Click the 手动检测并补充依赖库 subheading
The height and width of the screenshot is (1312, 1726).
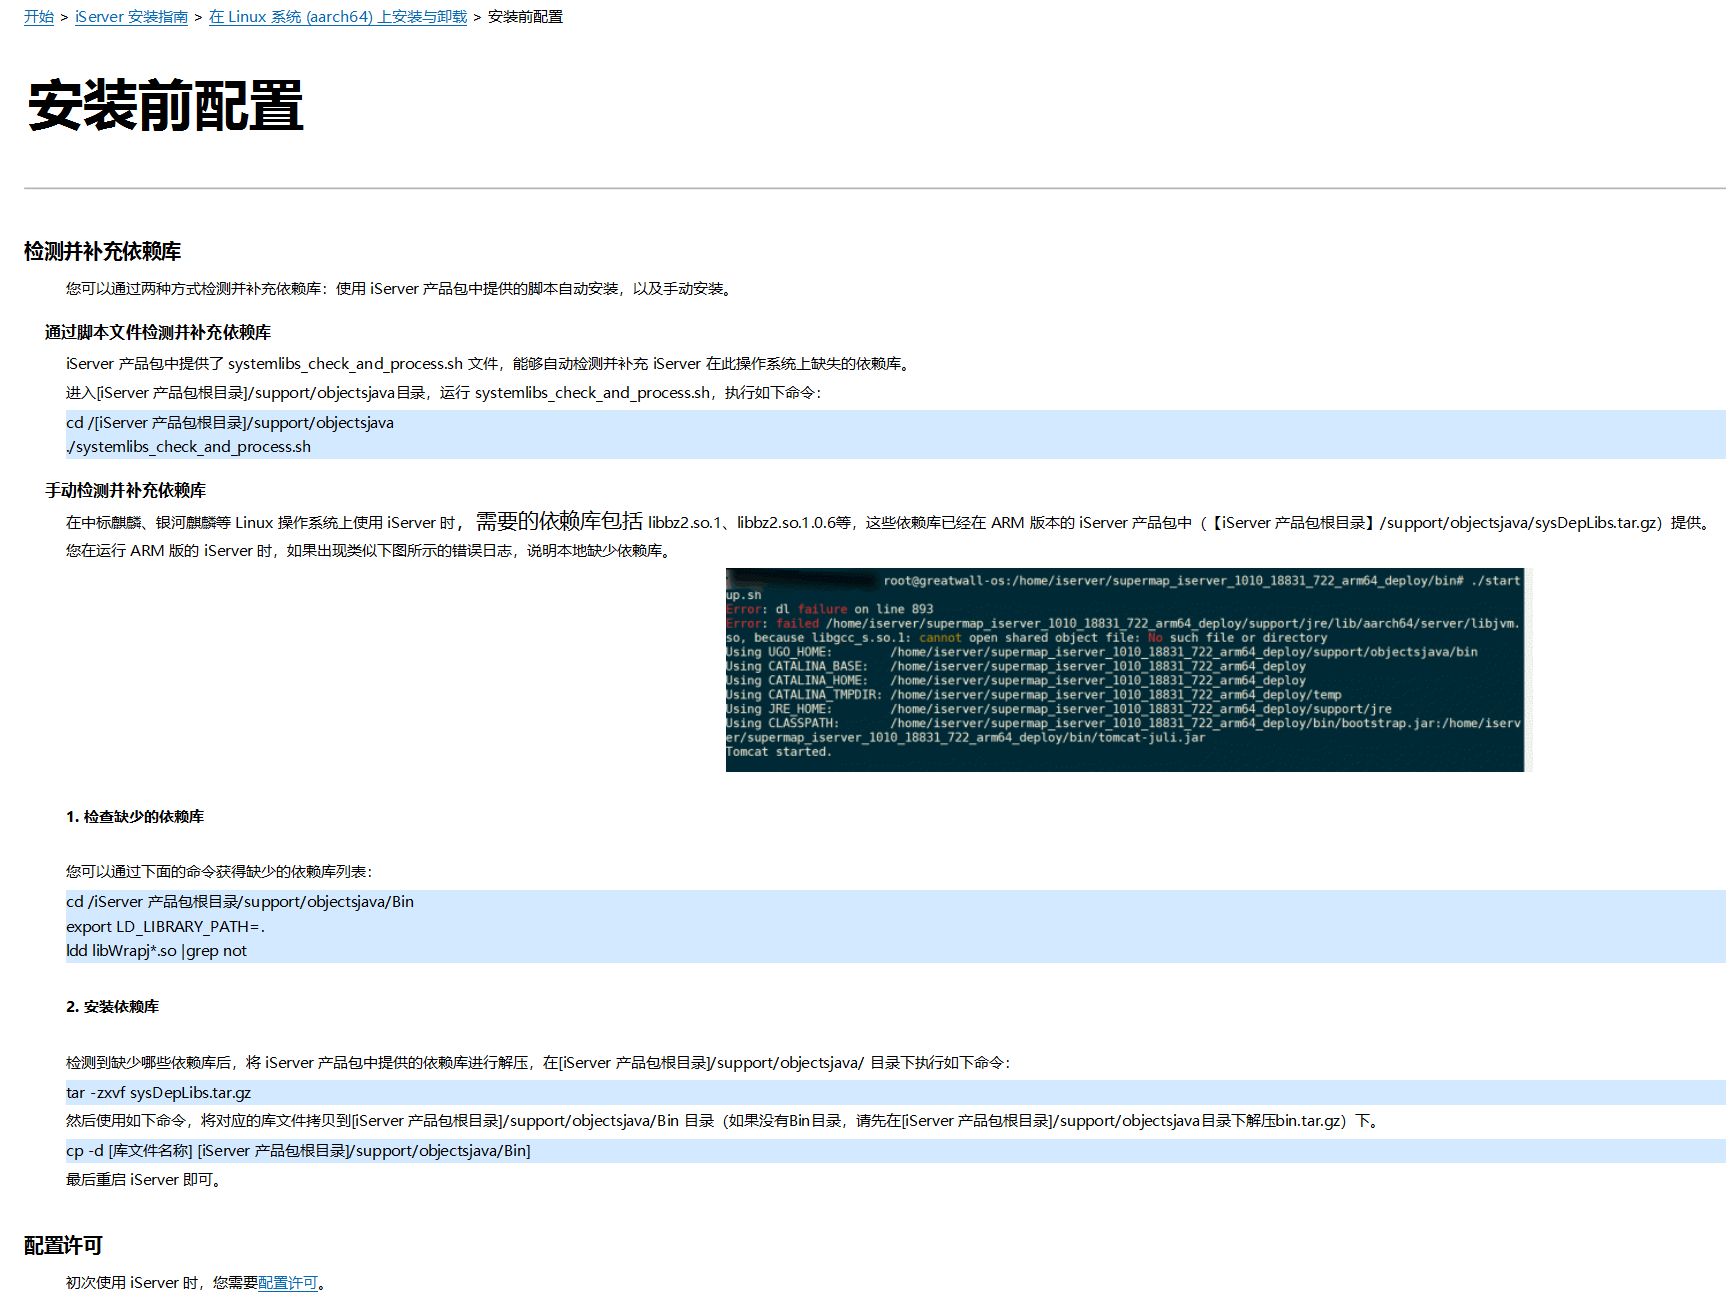click(x=125, y=490)
